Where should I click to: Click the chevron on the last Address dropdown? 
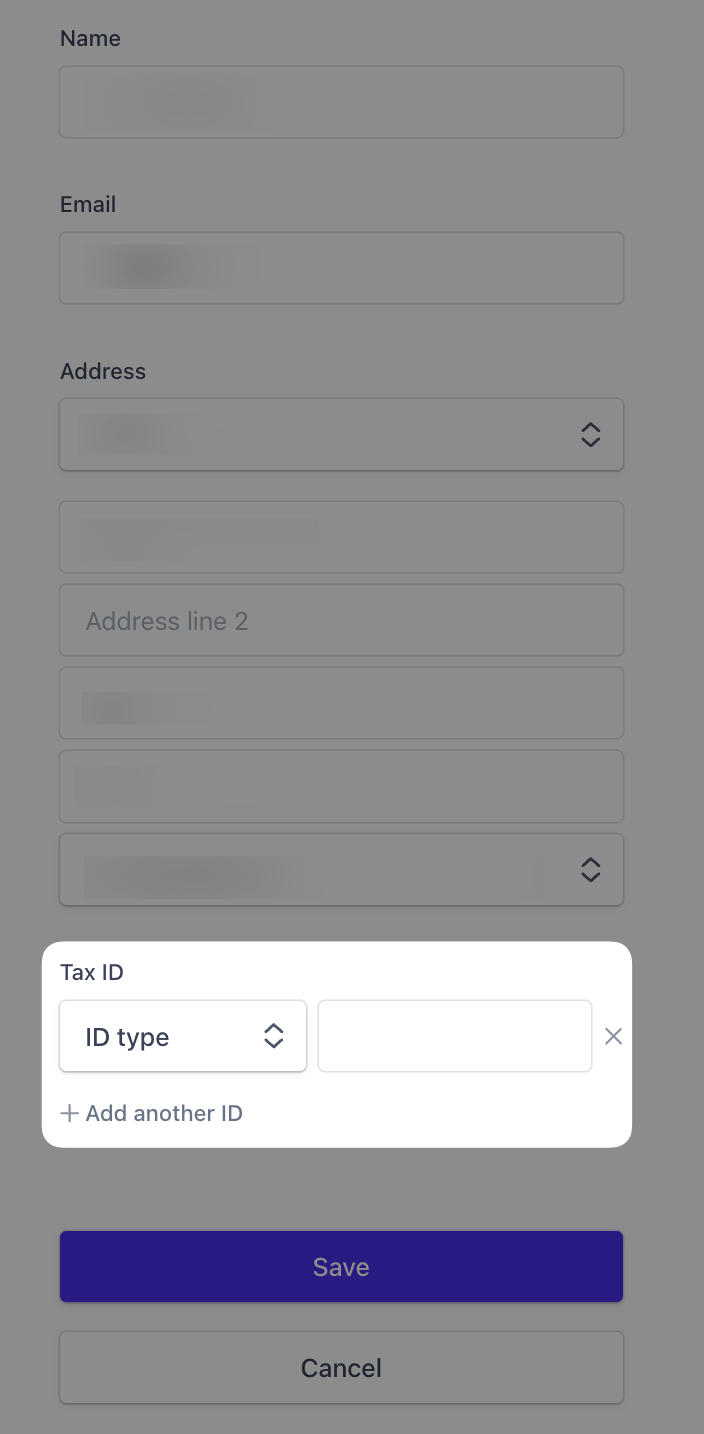click(x=590, y=870)
